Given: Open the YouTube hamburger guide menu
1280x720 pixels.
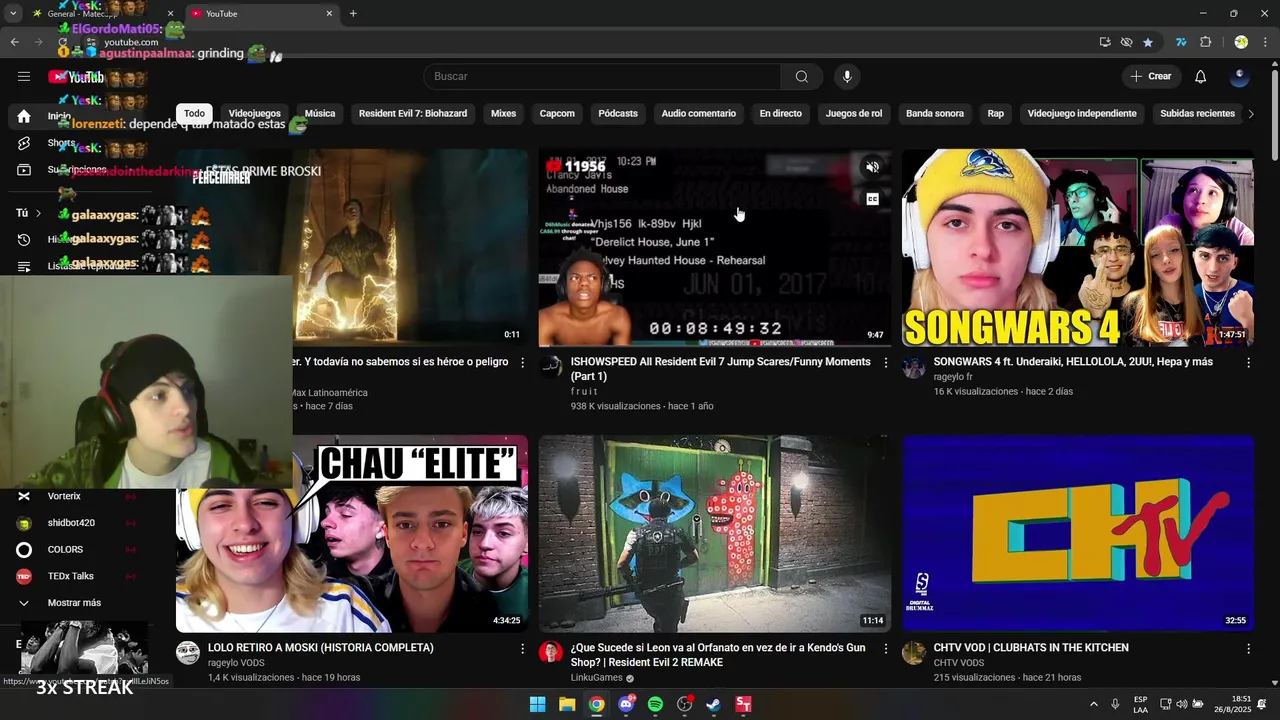Looking at the screenshot, I should (24, 77).
